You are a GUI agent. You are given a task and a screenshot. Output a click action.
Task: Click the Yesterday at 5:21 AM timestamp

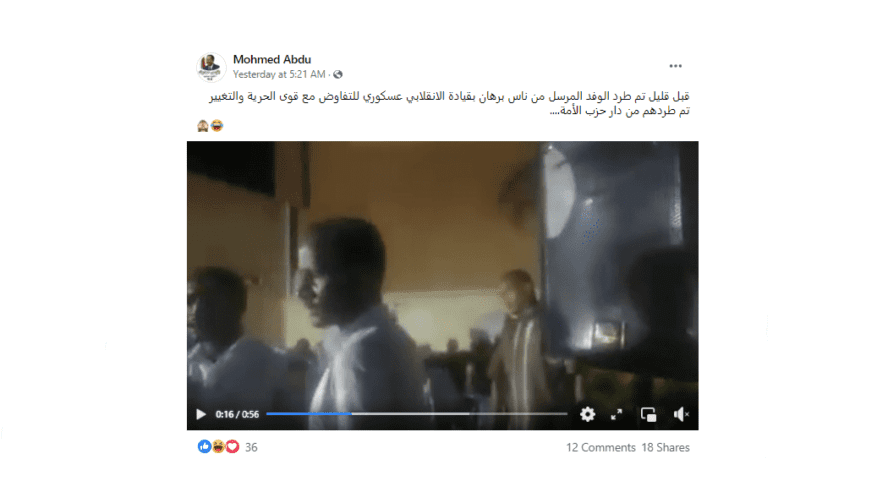279,74
